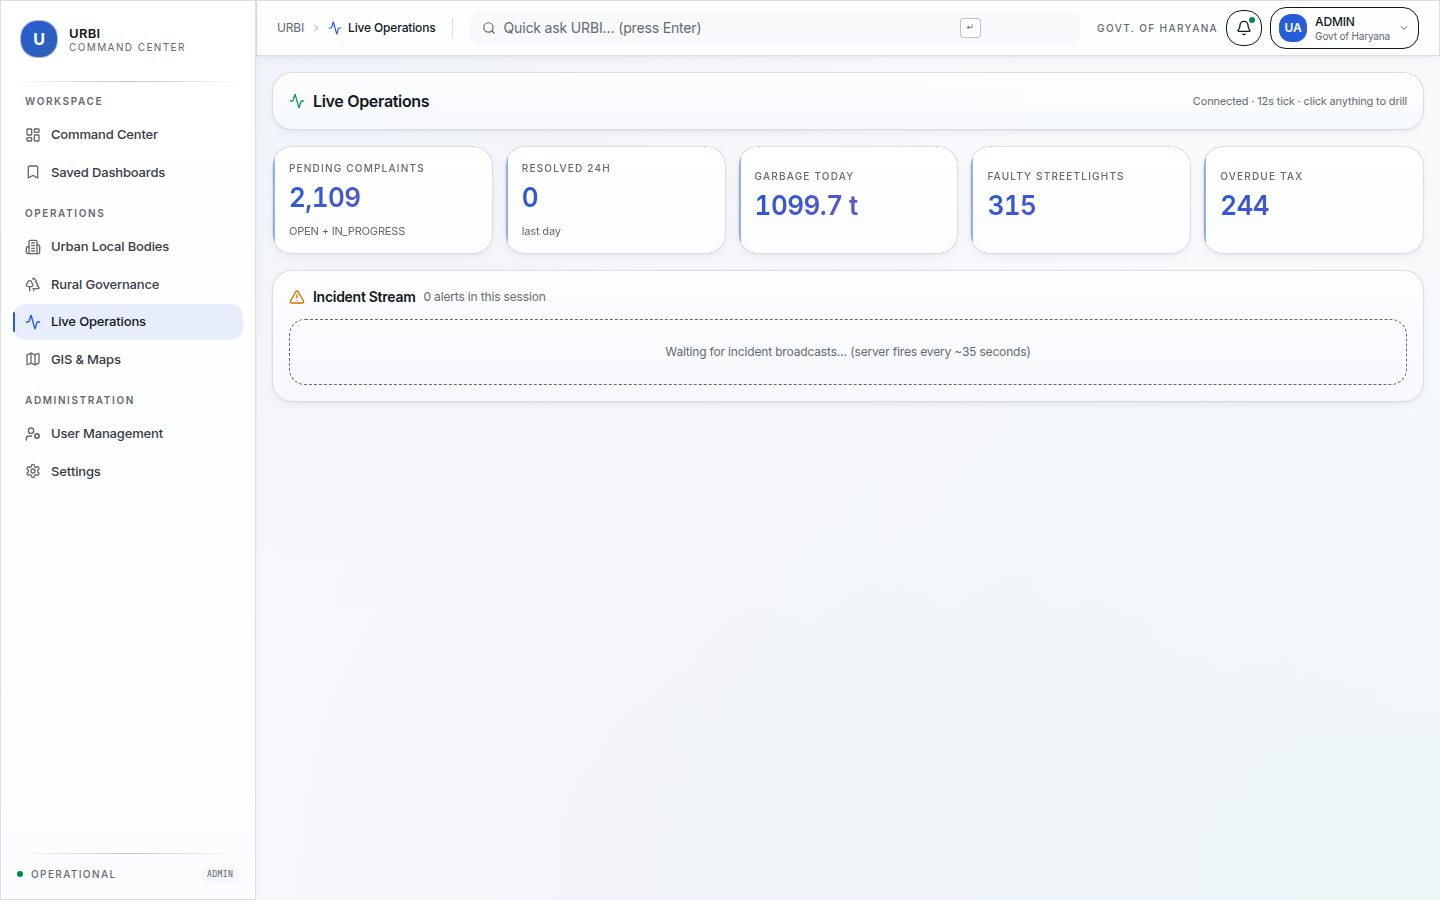This screenshot has height=900, width=1440.
Task: Open GIS & Maps
Action: [x=128, y=360]
